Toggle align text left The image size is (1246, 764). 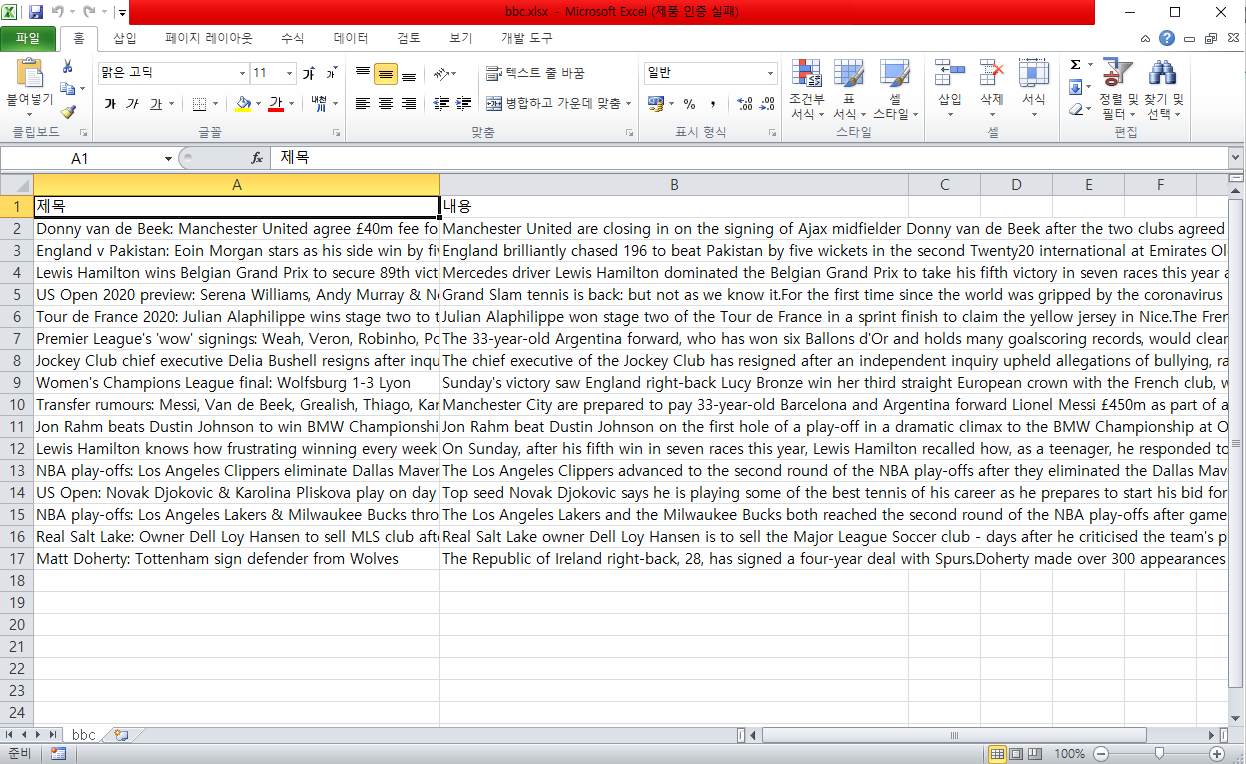pos(363,104)
